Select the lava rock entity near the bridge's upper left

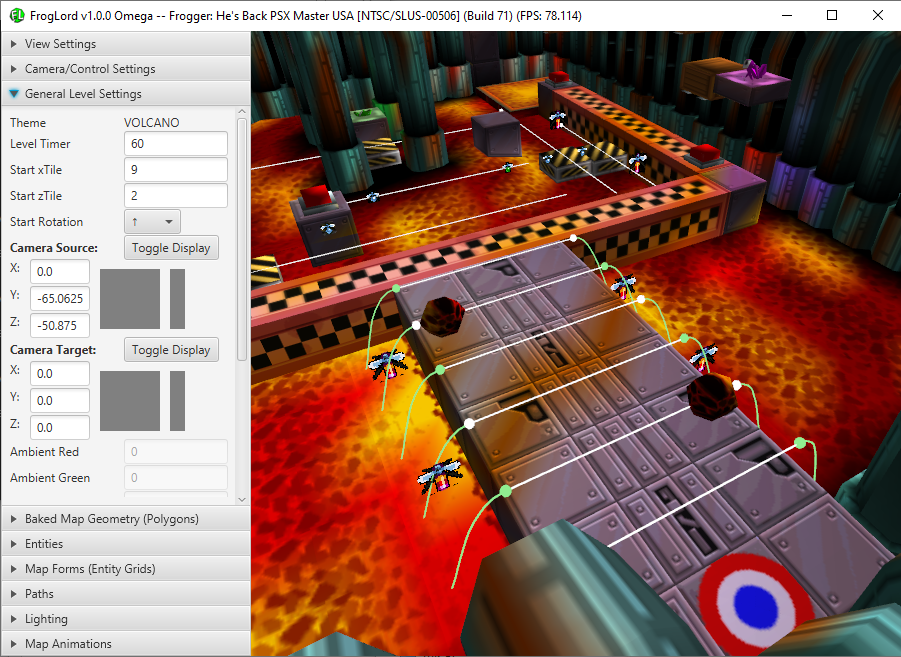tap(442, 316)
